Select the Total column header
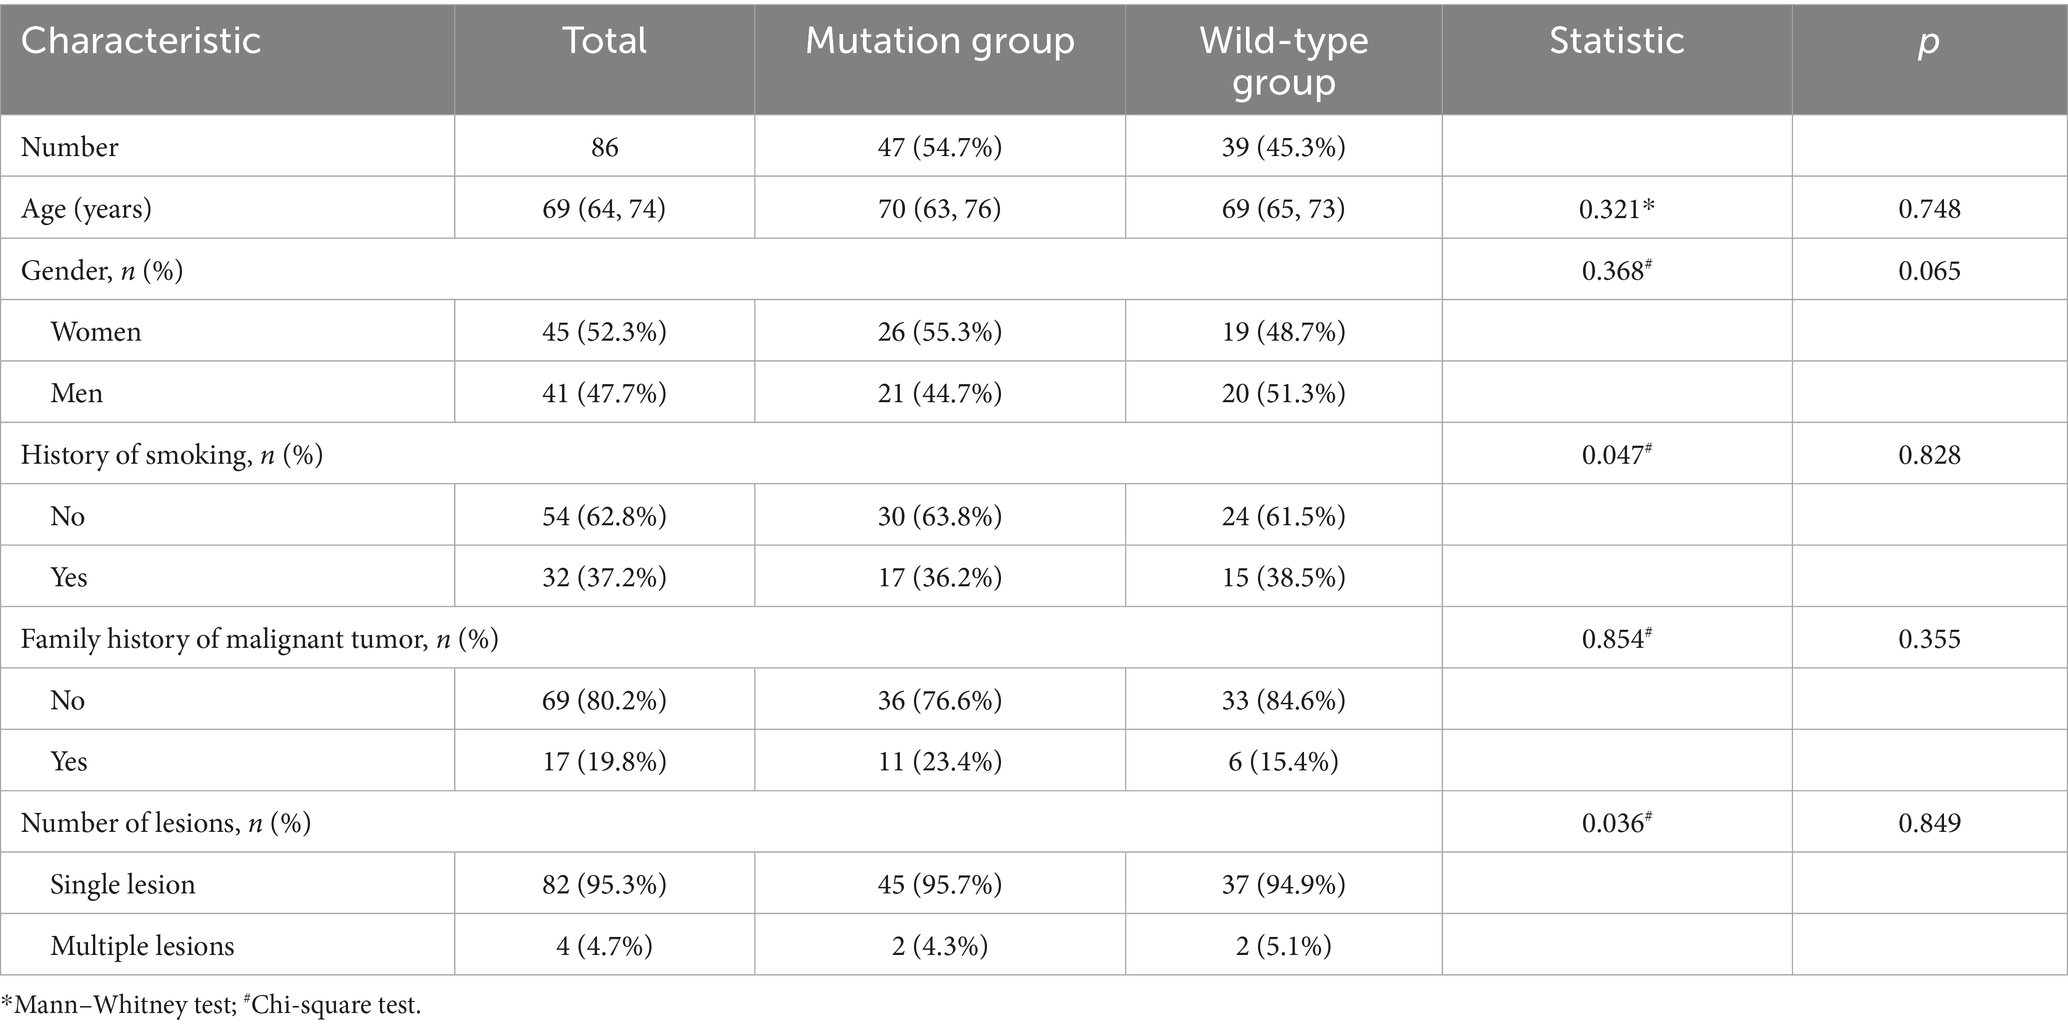The image size is (2068, 1029). click(x=604, y=41)
